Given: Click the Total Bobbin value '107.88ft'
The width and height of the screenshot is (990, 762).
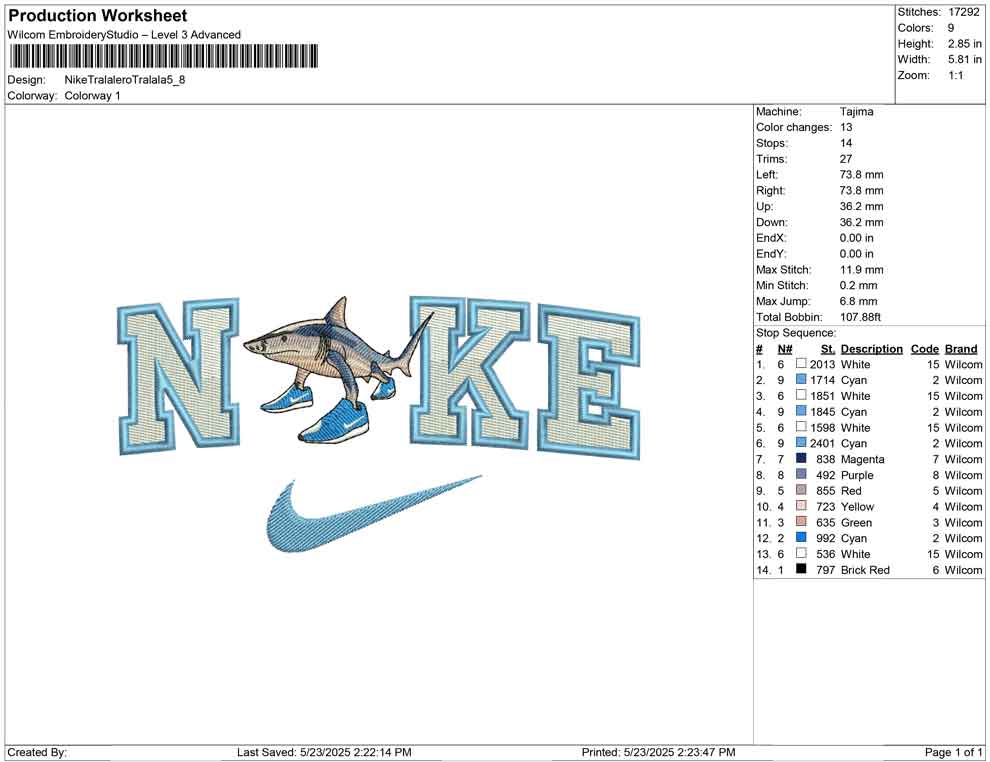Looking at the screenshot, I should [x=860, y=317].
